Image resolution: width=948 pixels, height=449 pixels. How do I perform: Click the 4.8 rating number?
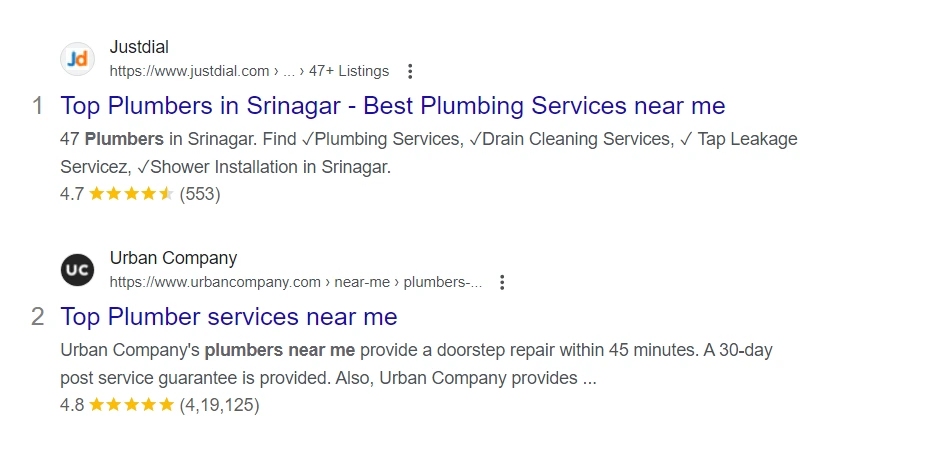coord(72,405)
